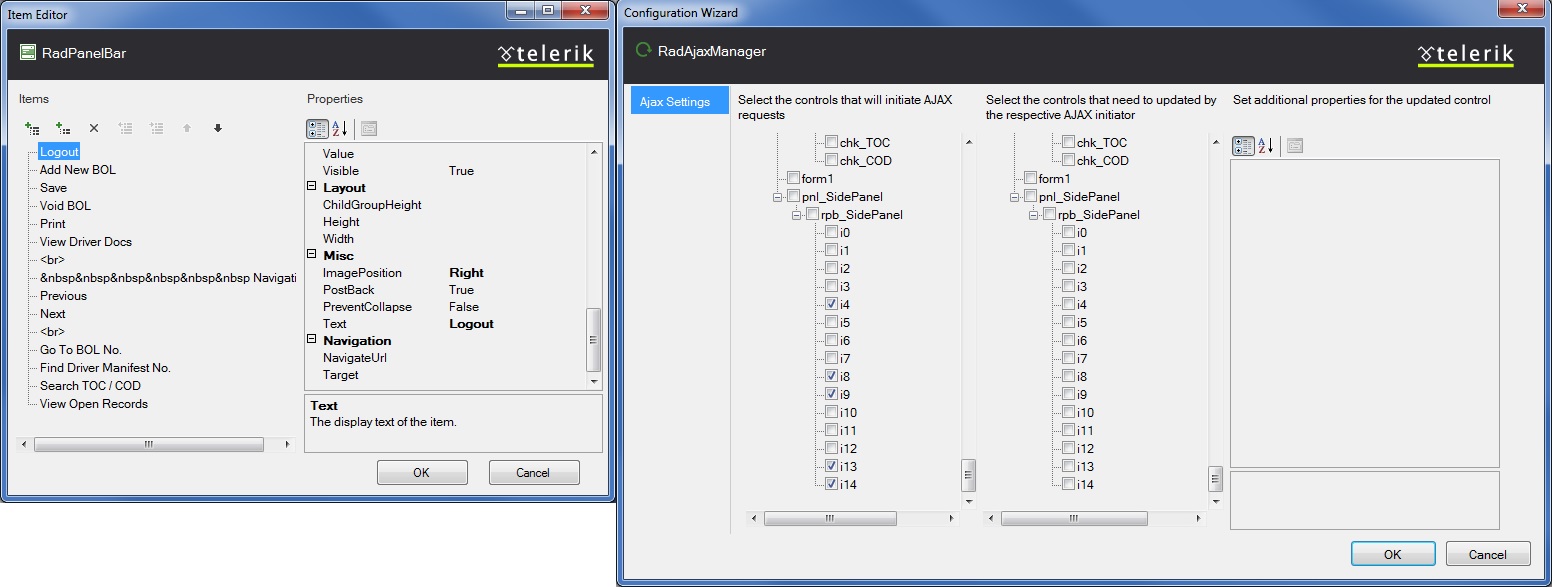Click scroll-up arrow of the initiator controls tree
The height and width of the screenshot is (587, 1554).
[x=968, y=142]
